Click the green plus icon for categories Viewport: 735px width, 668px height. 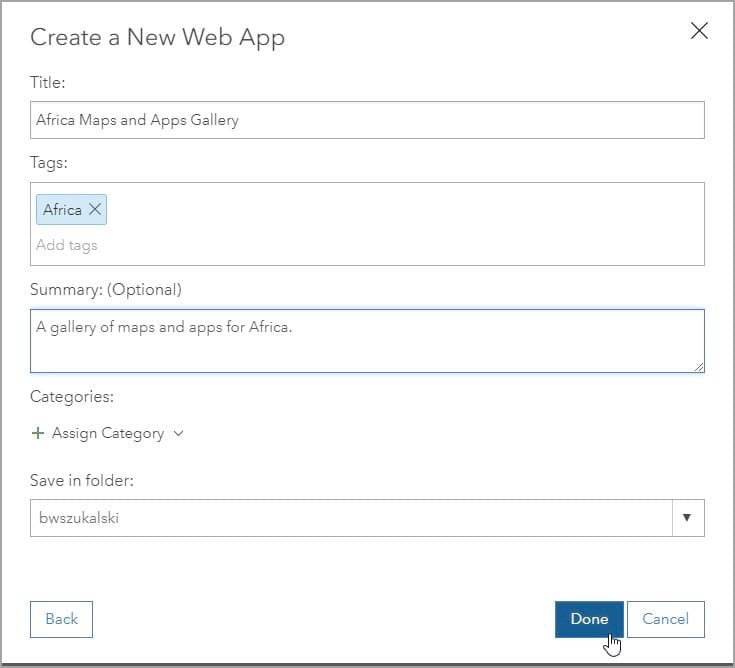[x=38, y=433]
